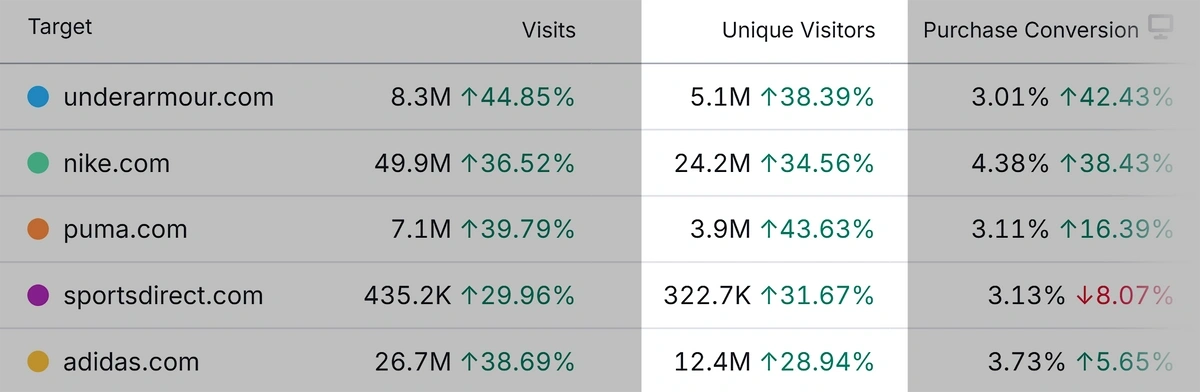Select the 3.11% purchase conversion value
This screenshot has width=1200, height=392.
coord(1010,229)
